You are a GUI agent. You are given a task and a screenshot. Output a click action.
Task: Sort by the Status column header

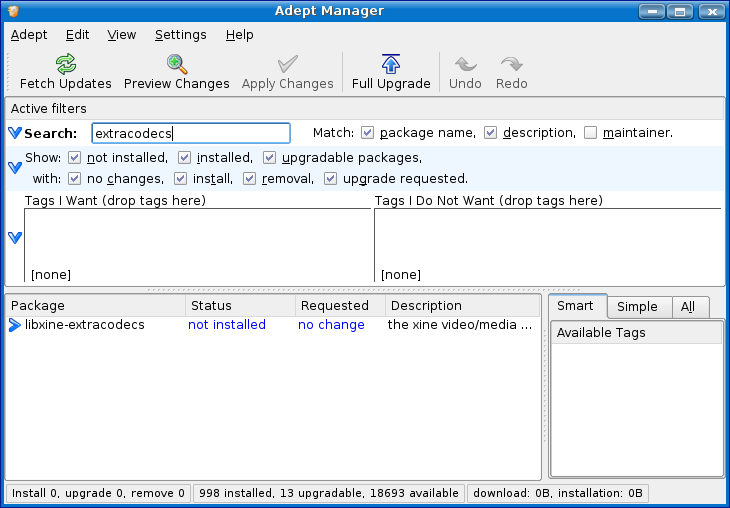[x=240, y=306]
